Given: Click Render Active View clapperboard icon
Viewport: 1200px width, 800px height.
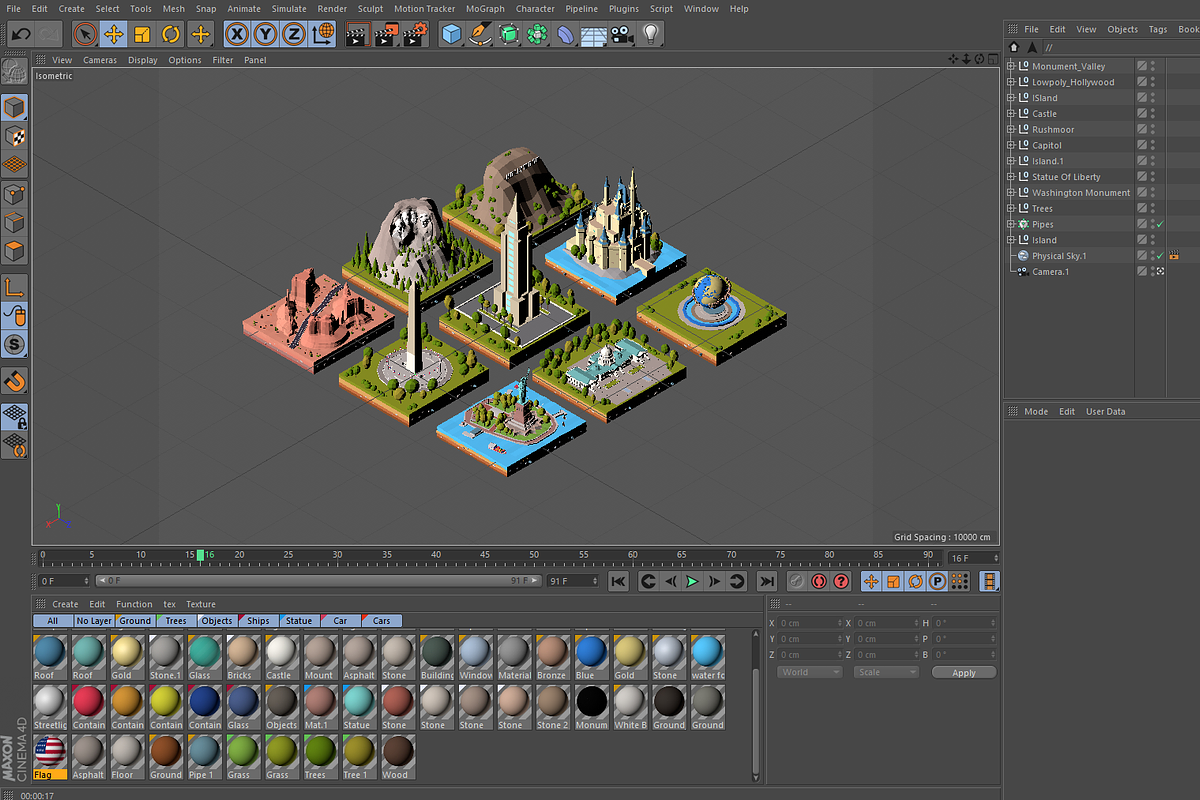Looking at the screenshot, I should tap(357, 35).
